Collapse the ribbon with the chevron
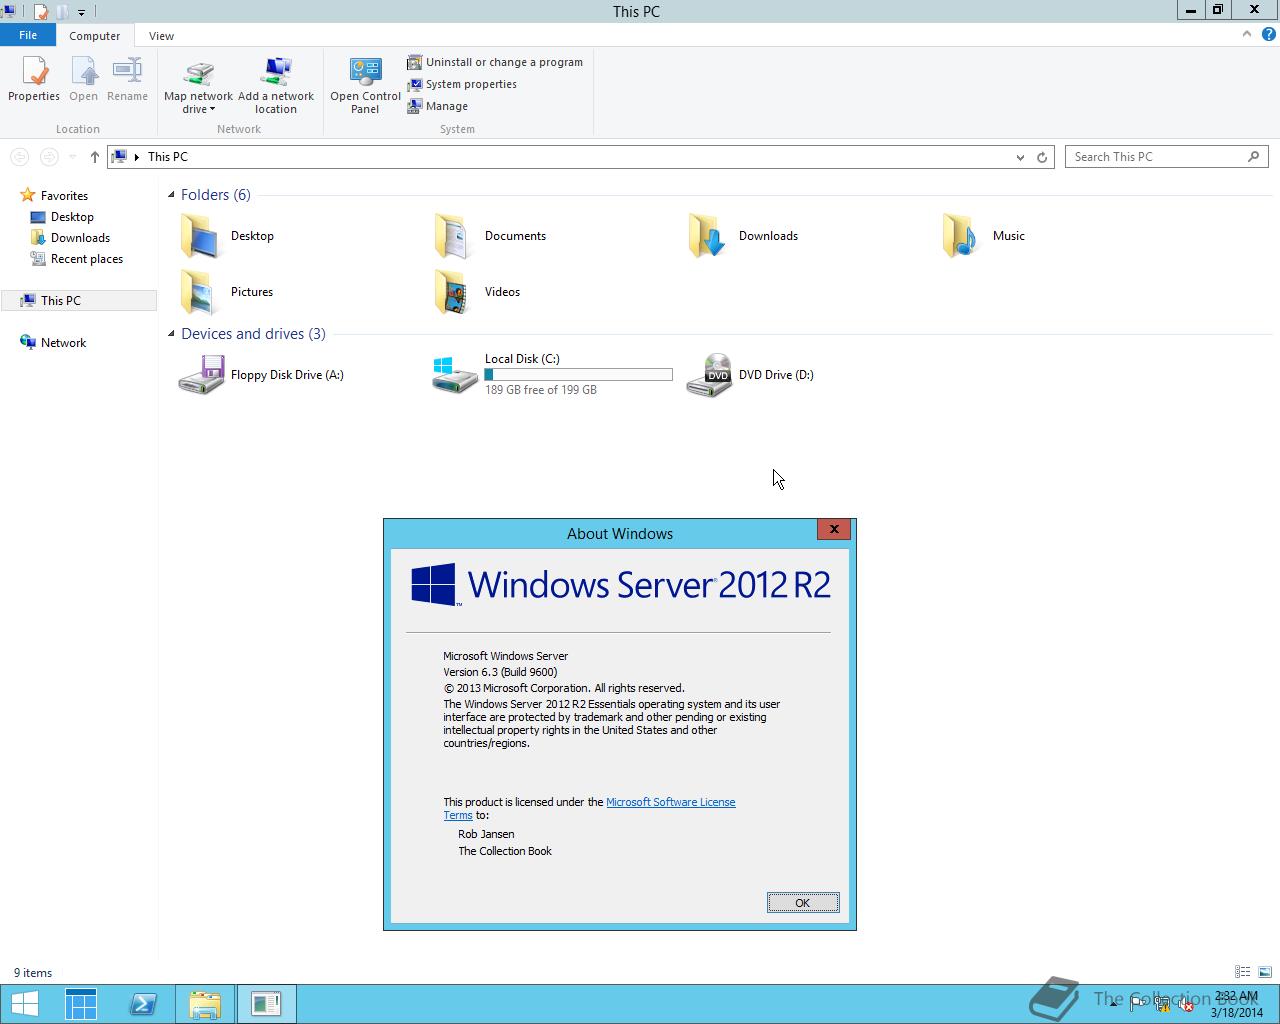Viewport: 1280px width, 1024px height. coord(1246,34)
